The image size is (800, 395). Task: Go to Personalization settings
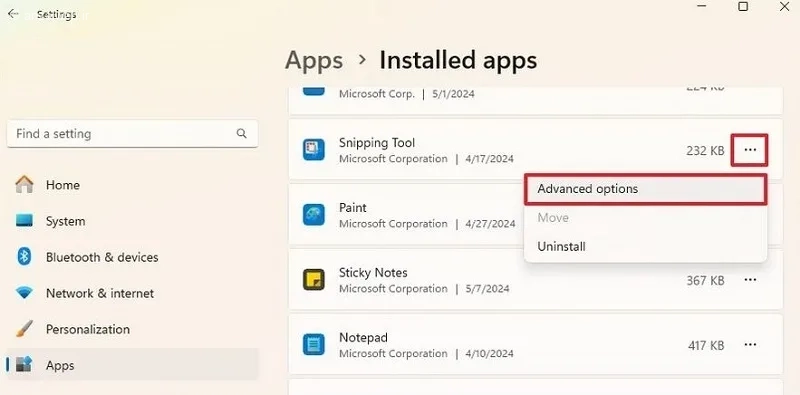click(x=132, y=329)
